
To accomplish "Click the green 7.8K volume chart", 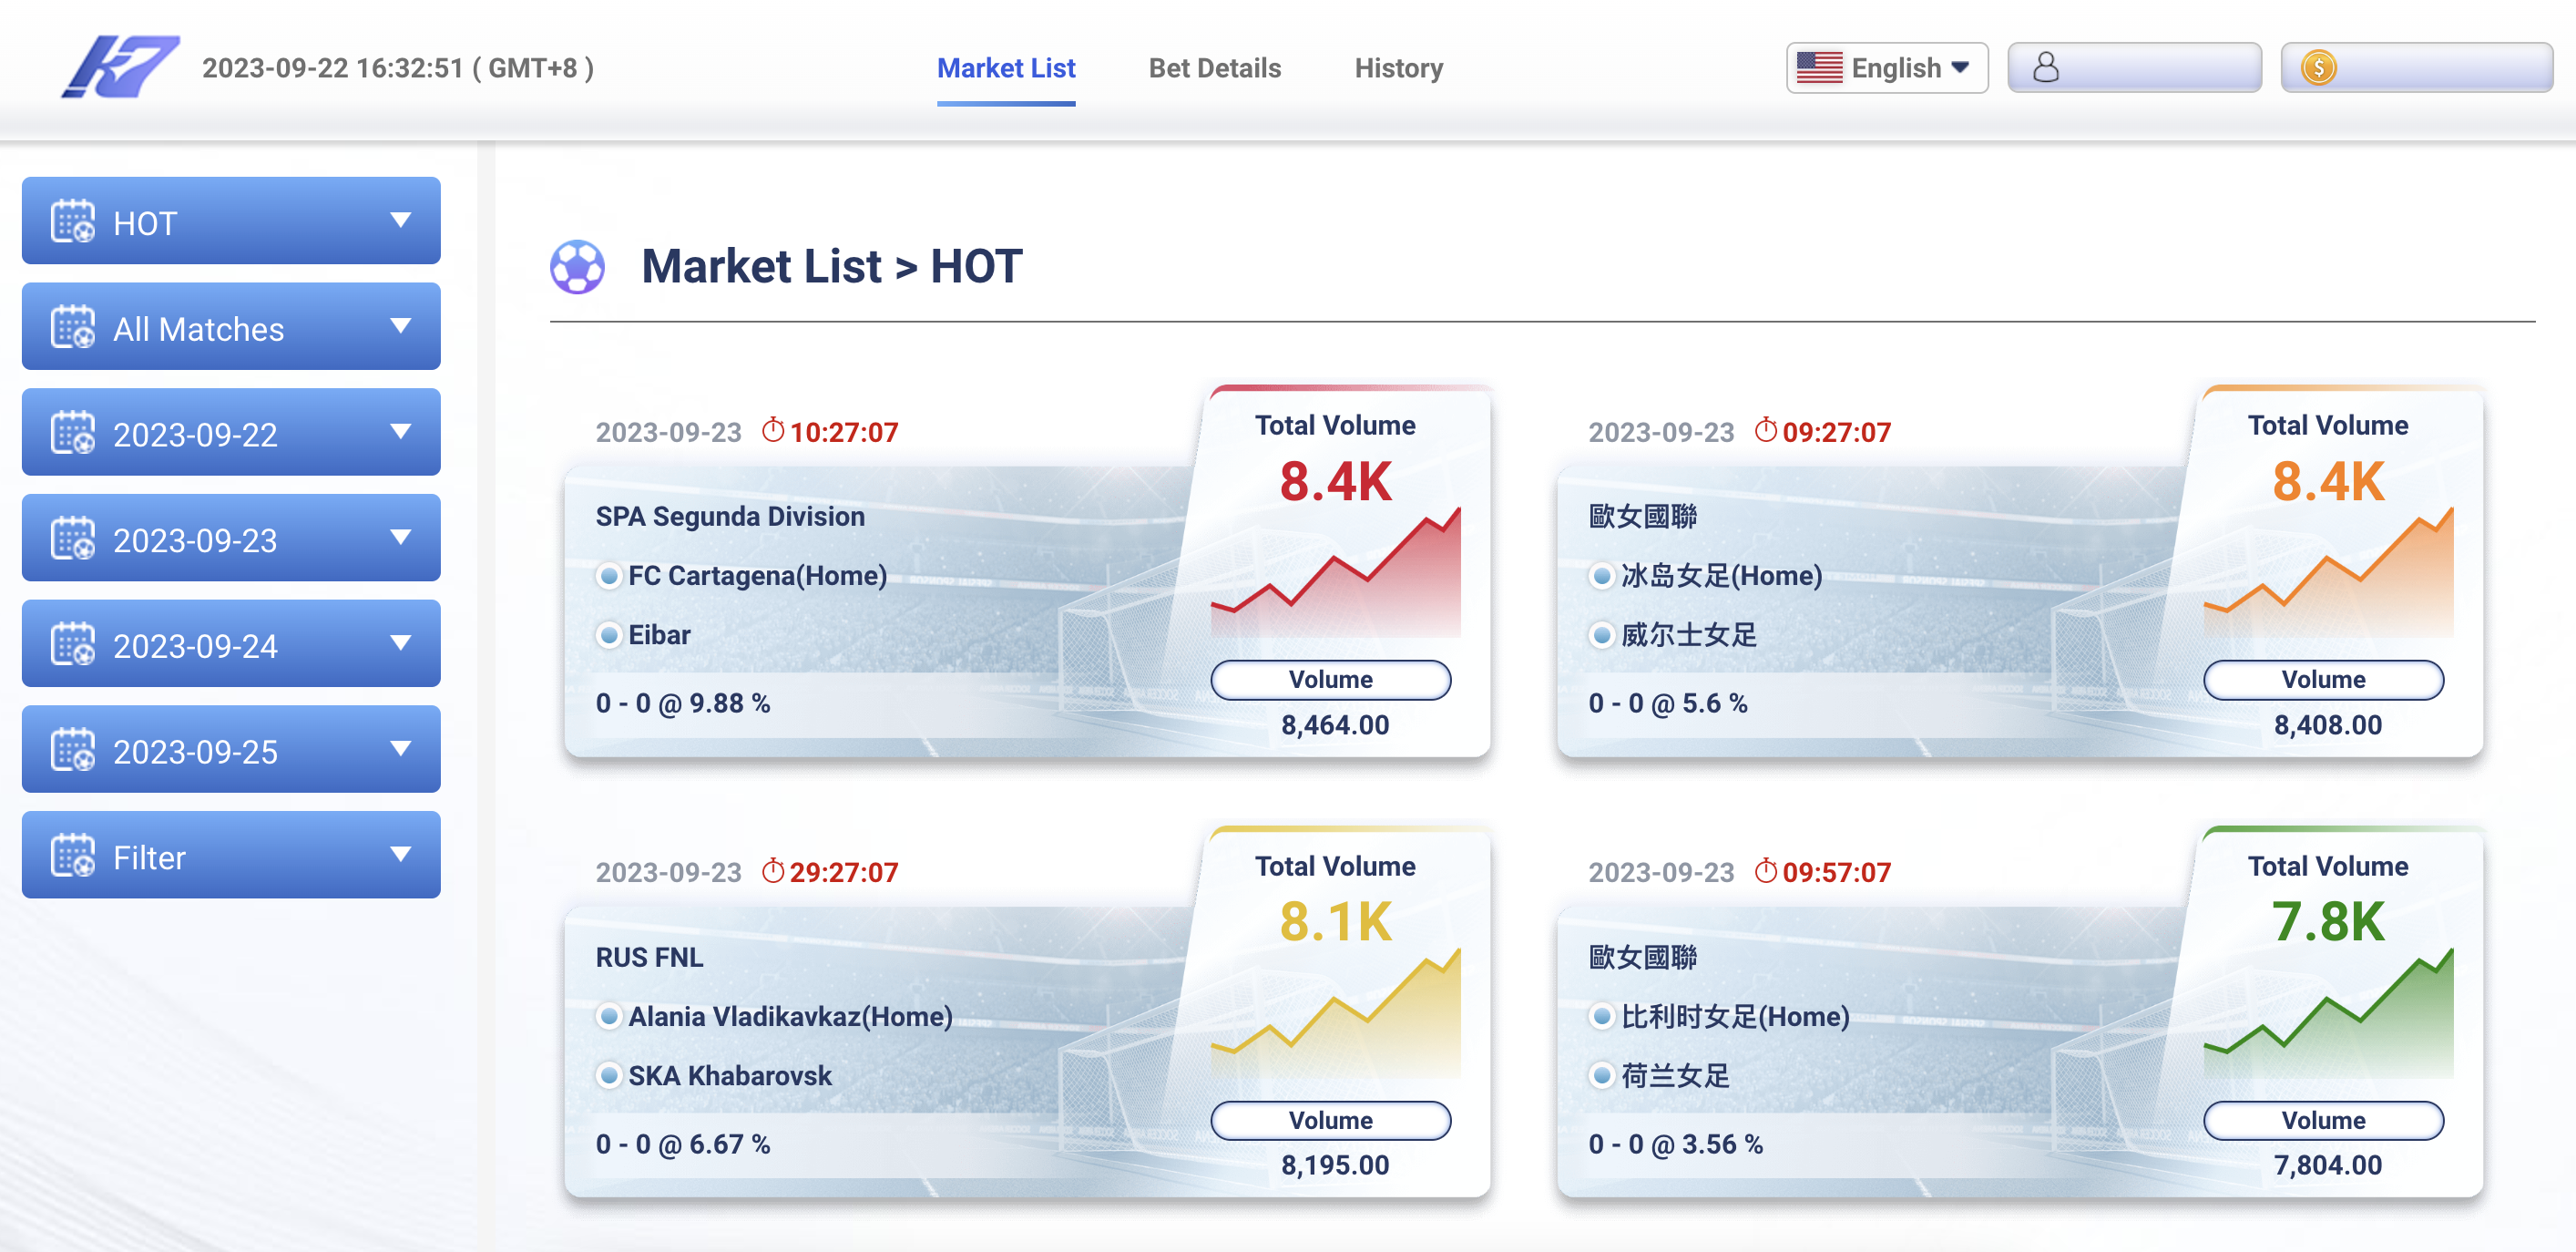I will pyautogui.click(x=2327, y=1012).
